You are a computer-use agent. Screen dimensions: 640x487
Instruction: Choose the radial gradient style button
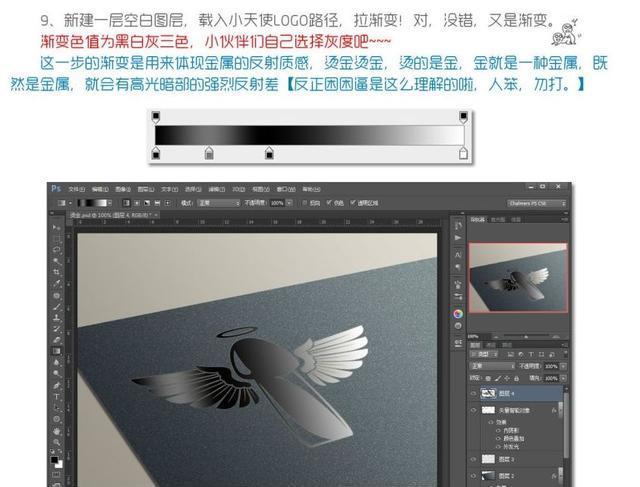click(x=137, y=203)
